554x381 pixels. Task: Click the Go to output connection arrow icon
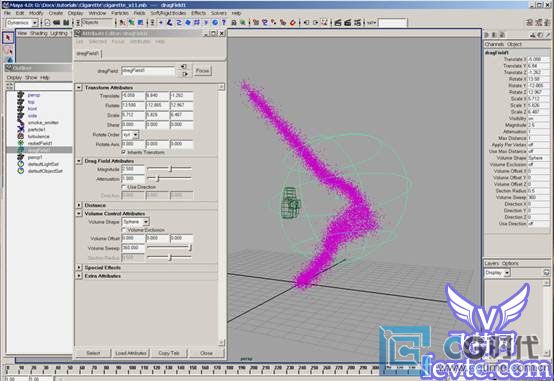(184, 74)
